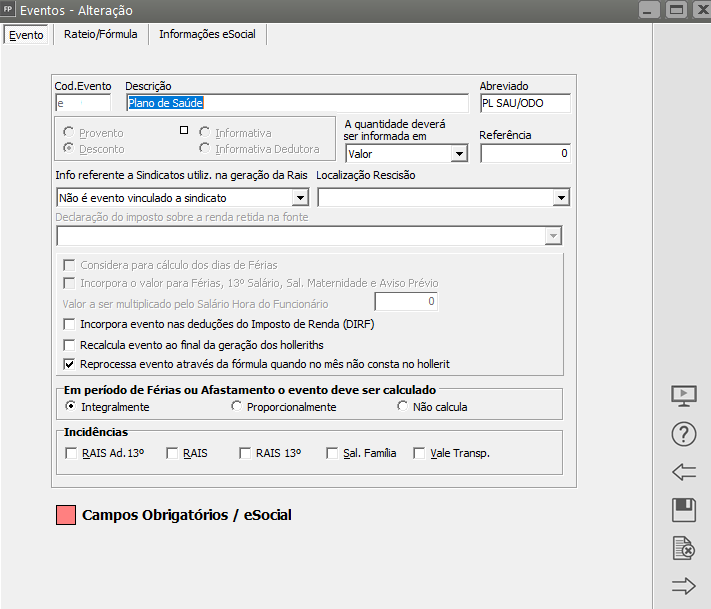The image size is (711, 609).
Task: Click the FP application icon in title bar
Action: pyautogui.click(x=10, y=10)
